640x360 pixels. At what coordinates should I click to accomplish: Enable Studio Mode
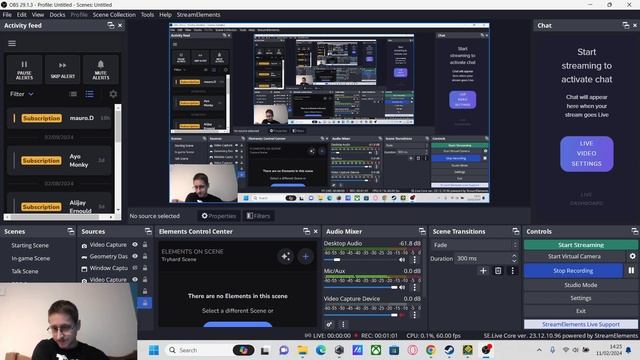tap(580, 285)
